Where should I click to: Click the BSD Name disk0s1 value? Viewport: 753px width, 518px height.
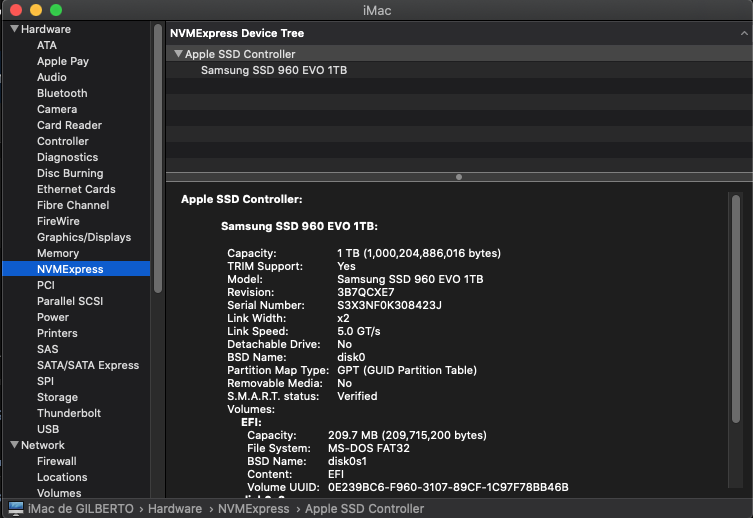click(x=347, y=461)
